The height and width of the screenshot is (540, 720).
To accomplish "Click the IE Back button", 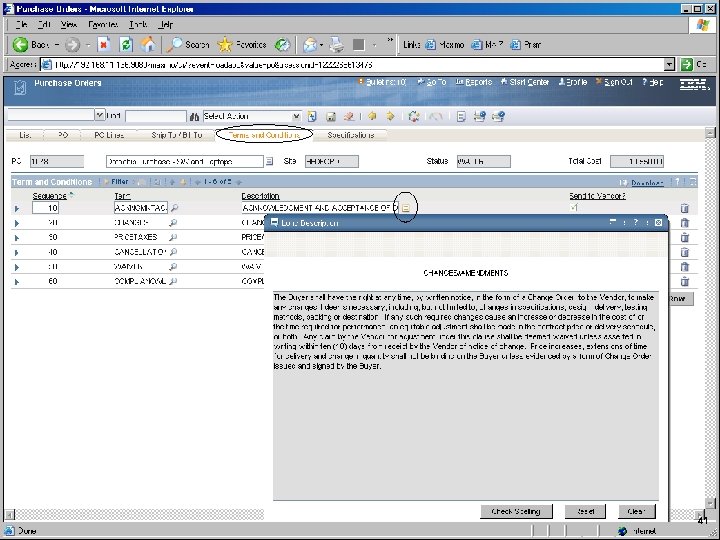I will pos(31,45).
